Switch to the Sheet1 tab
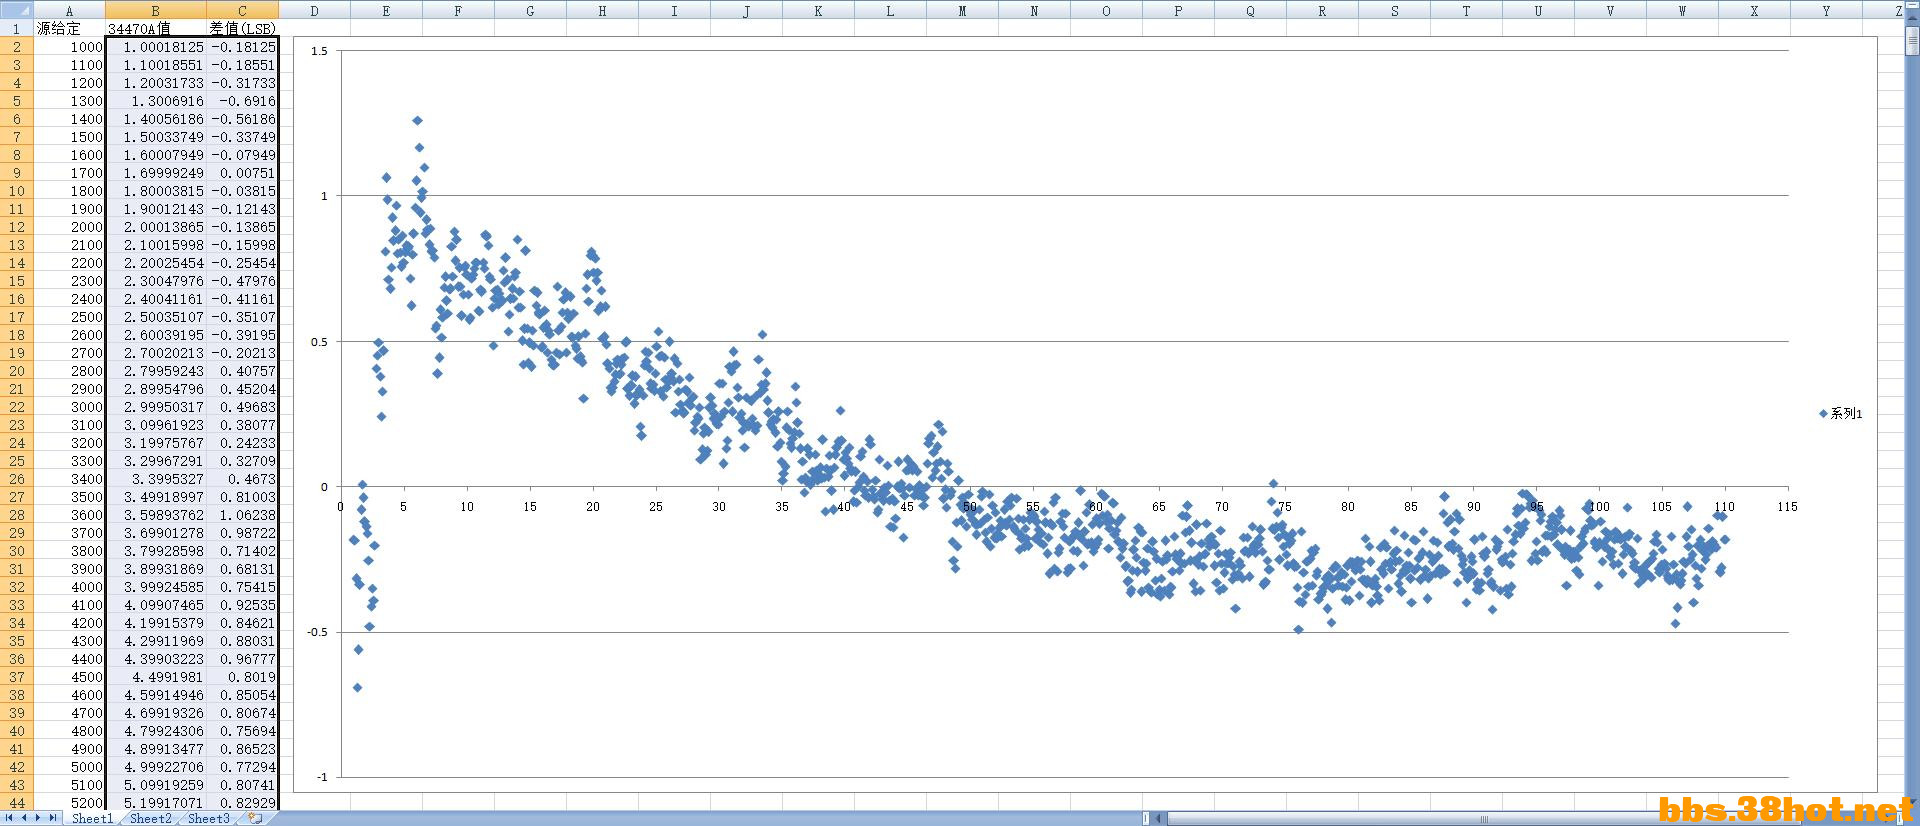Image resolution: width=1920 pixels, height=826 pixels. pyautogui.click(x=92, y=818)
